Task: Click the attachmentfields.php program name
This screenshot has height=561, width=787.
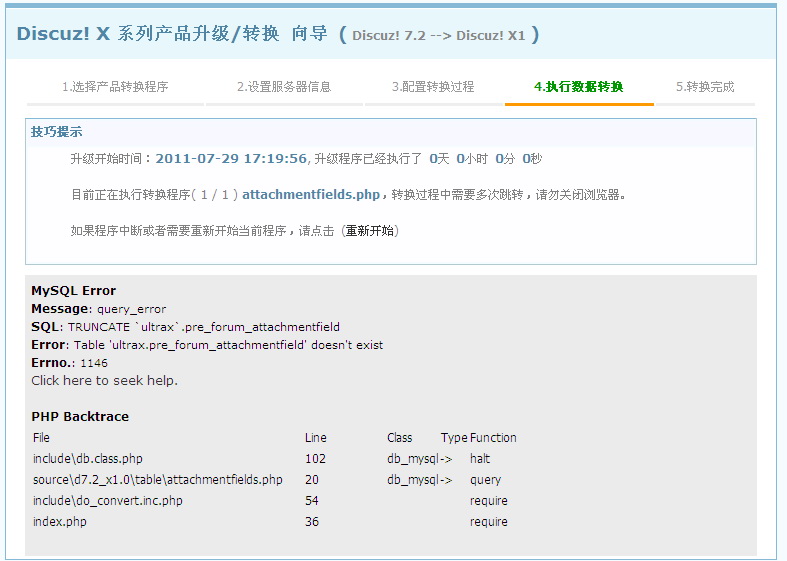Action: pos(311,195)
